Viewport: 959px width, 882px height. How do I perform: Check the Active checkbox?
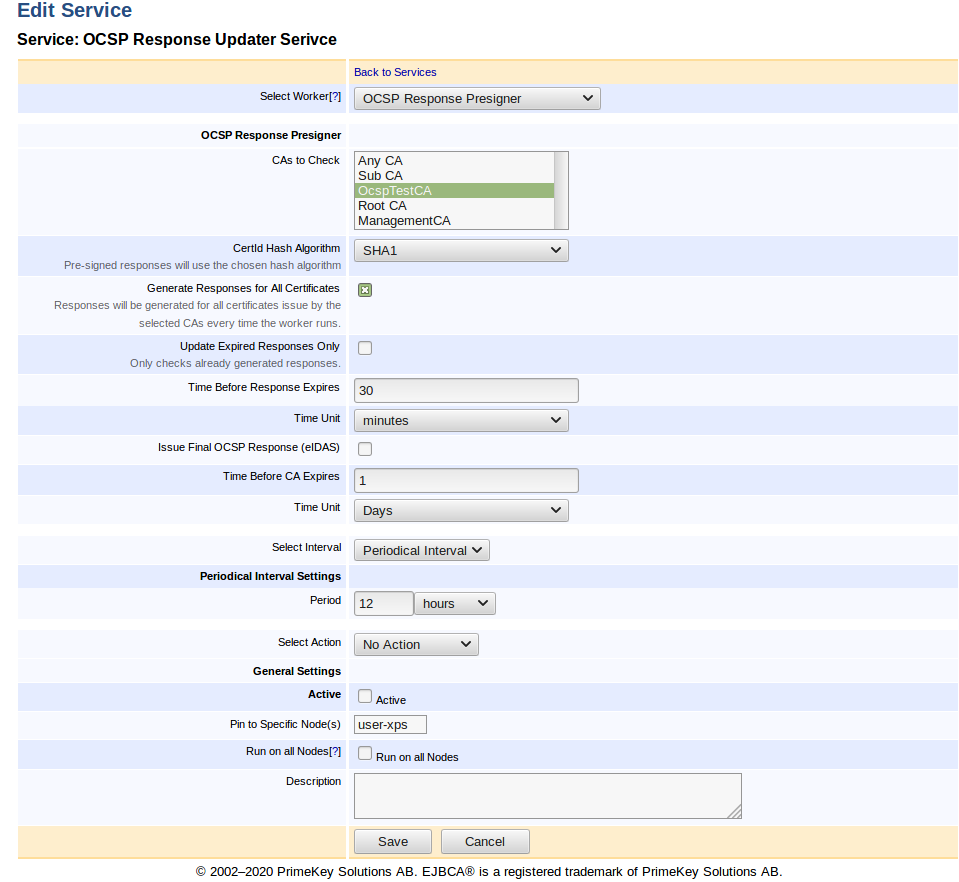click(364, 696)
